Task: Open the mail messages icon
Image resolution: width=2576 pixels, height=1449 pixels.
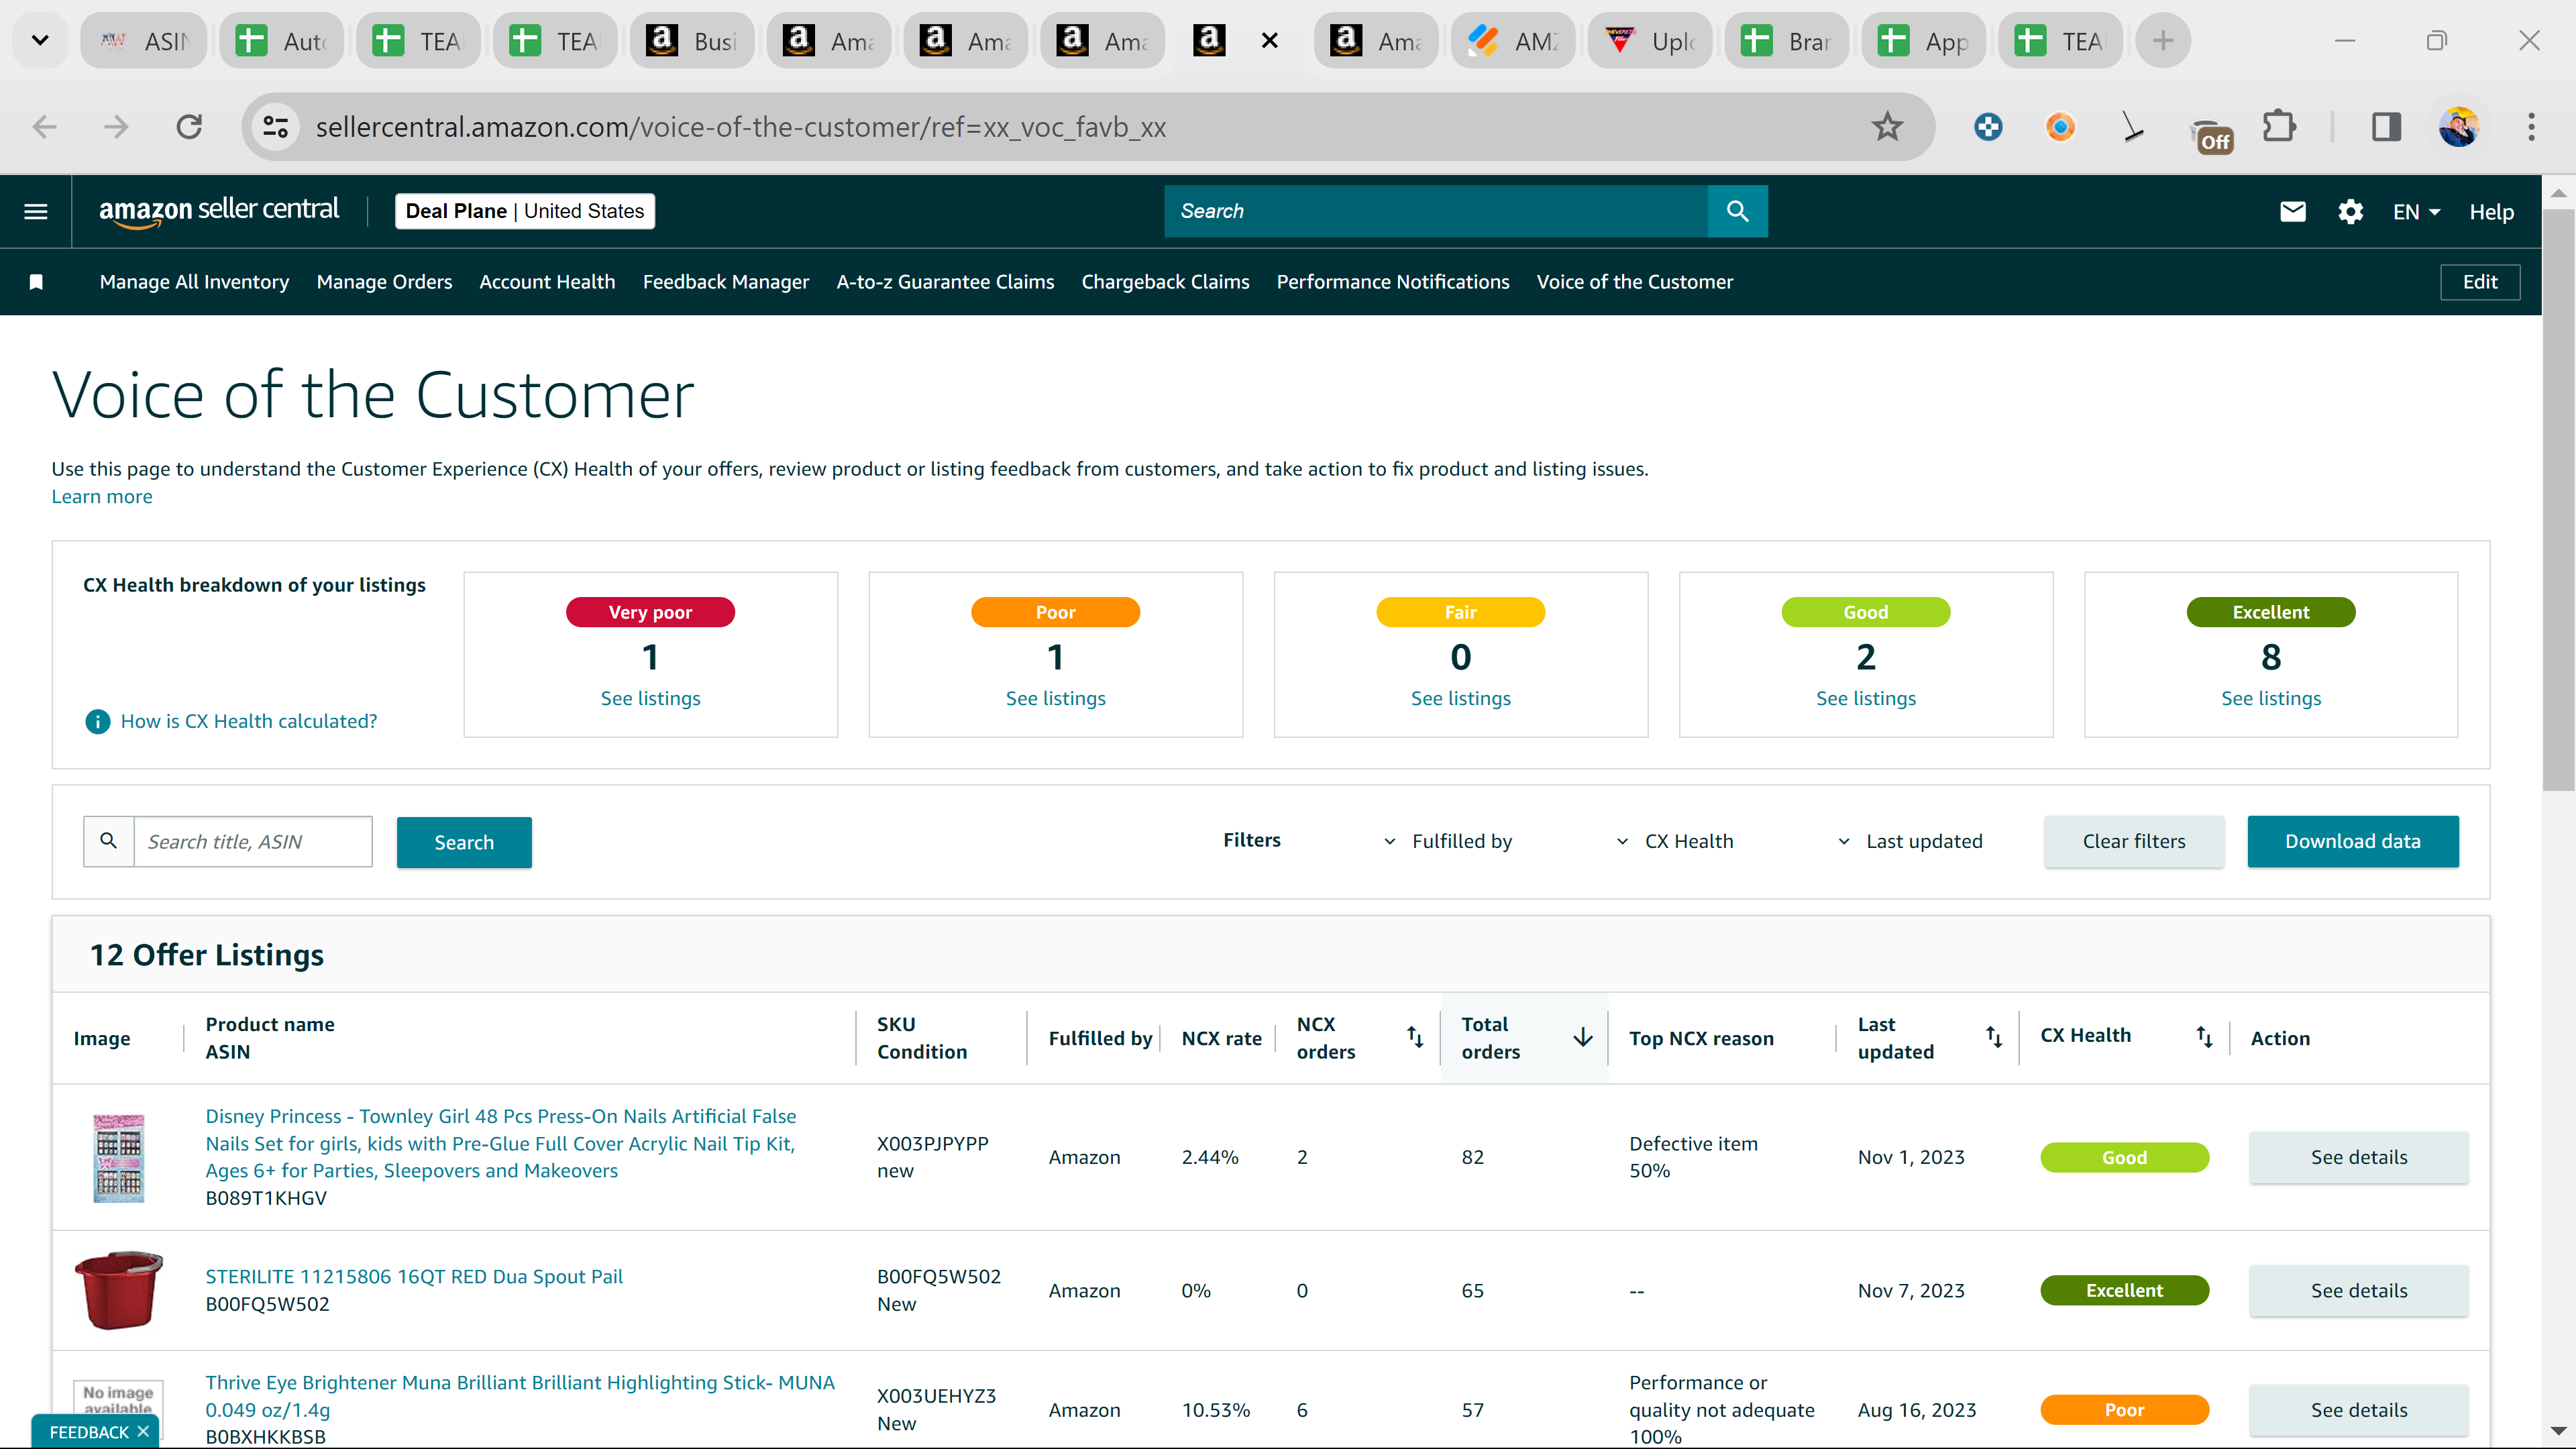Action: pyautogui.click(x=2293, y=211)
